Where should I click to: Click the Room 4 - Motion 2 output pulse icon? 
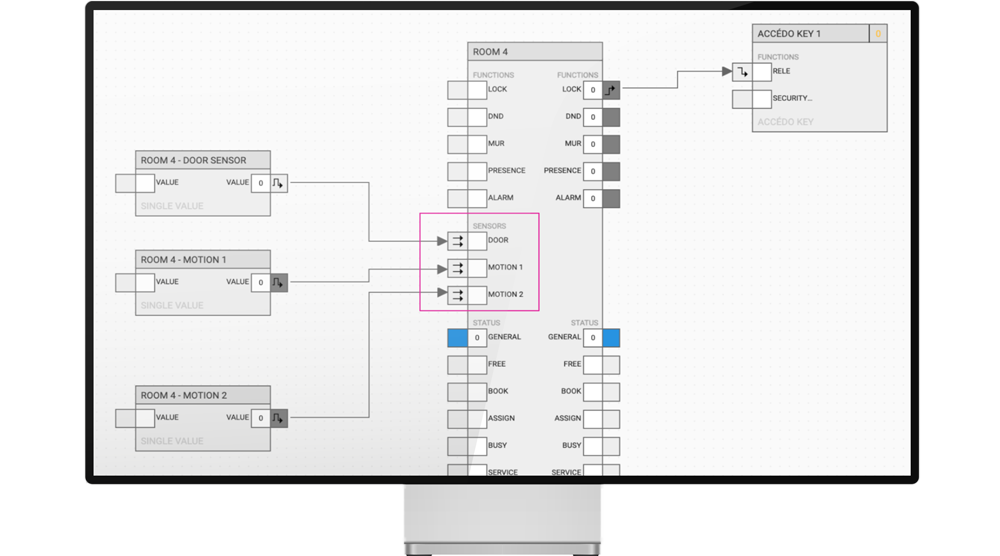coord(279,418)
